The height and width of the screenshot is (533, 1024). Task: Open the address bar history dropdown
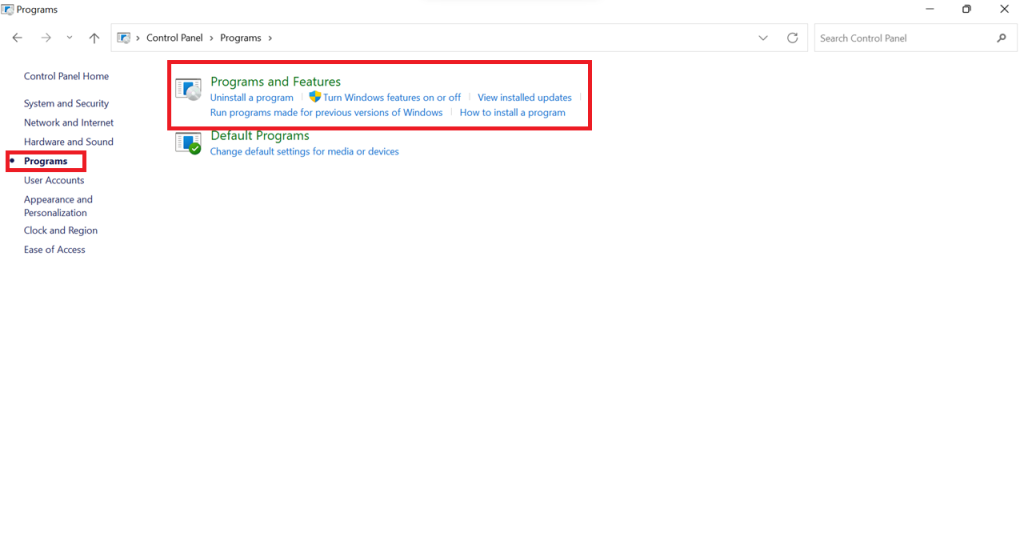(x=763, y=38)
